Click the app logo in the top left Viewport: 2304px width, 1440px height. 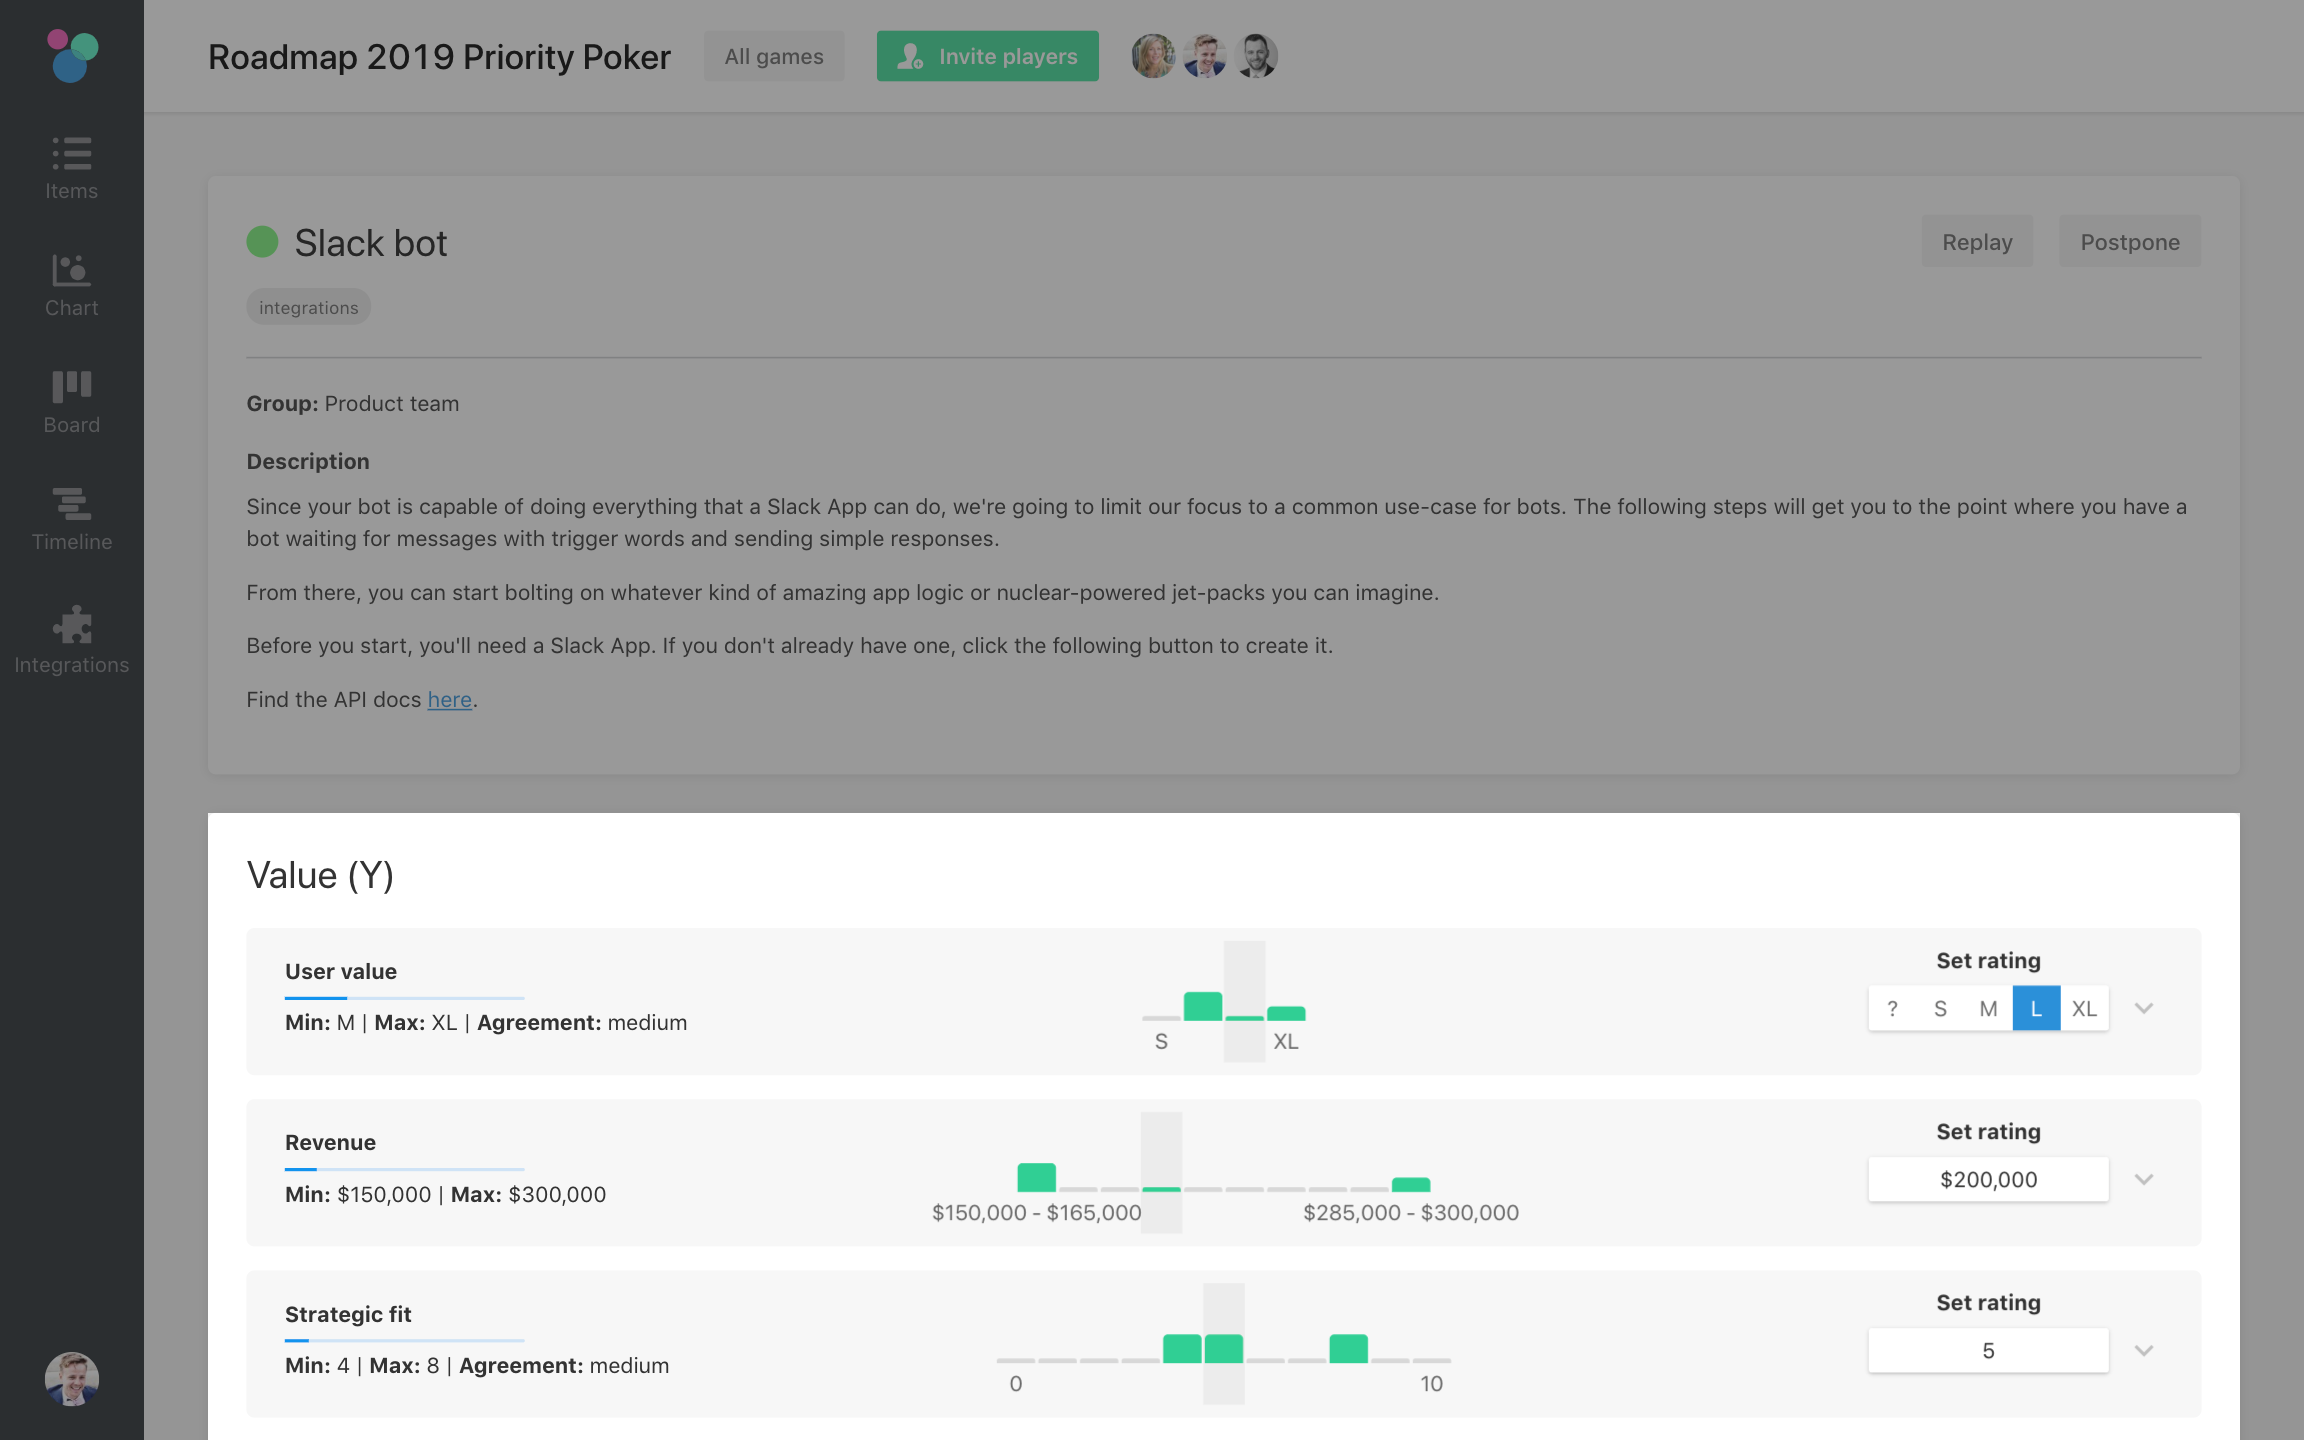pos(71,56)
